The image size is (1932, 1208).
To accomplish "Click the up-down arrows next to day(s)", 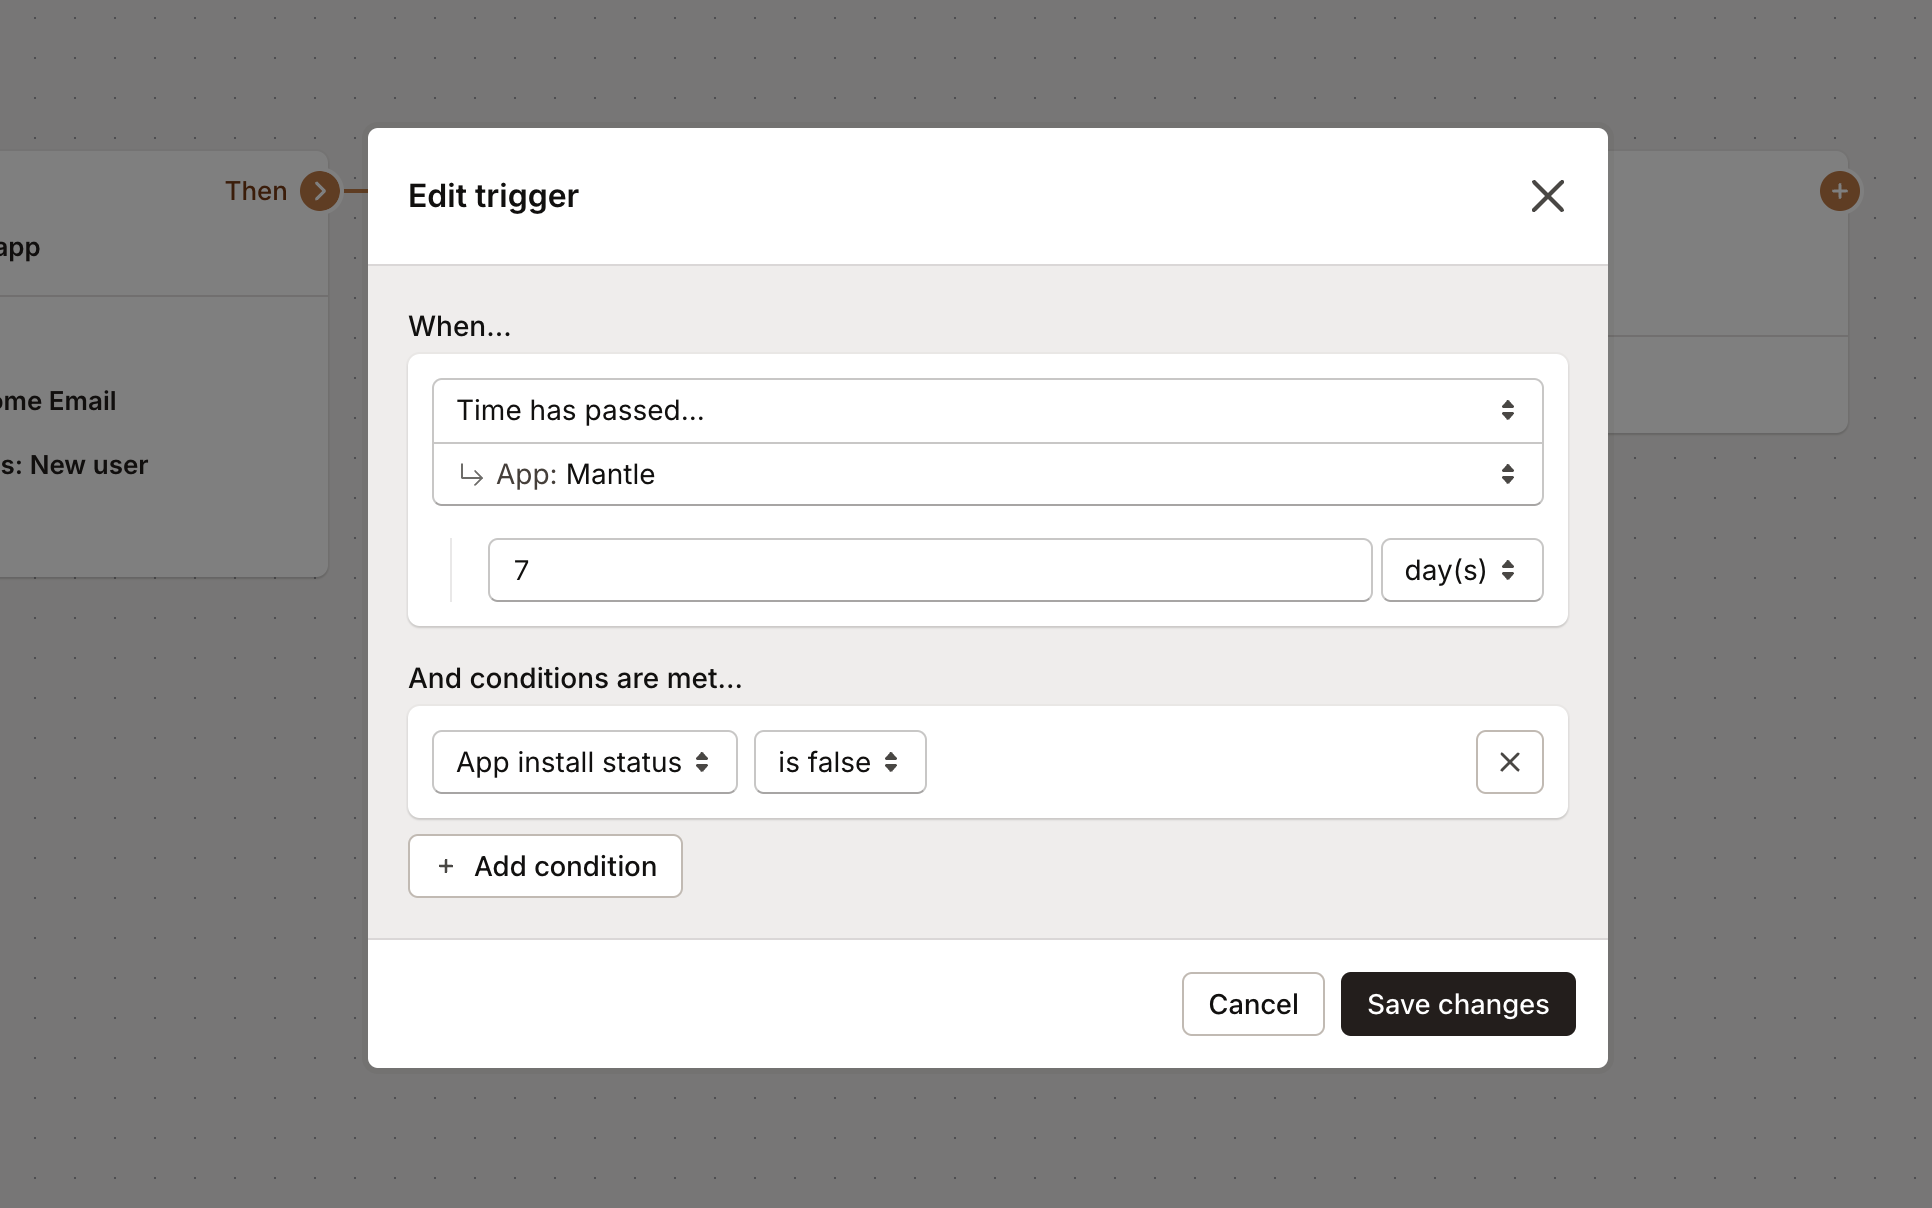I will click(x=1508, y=570).
